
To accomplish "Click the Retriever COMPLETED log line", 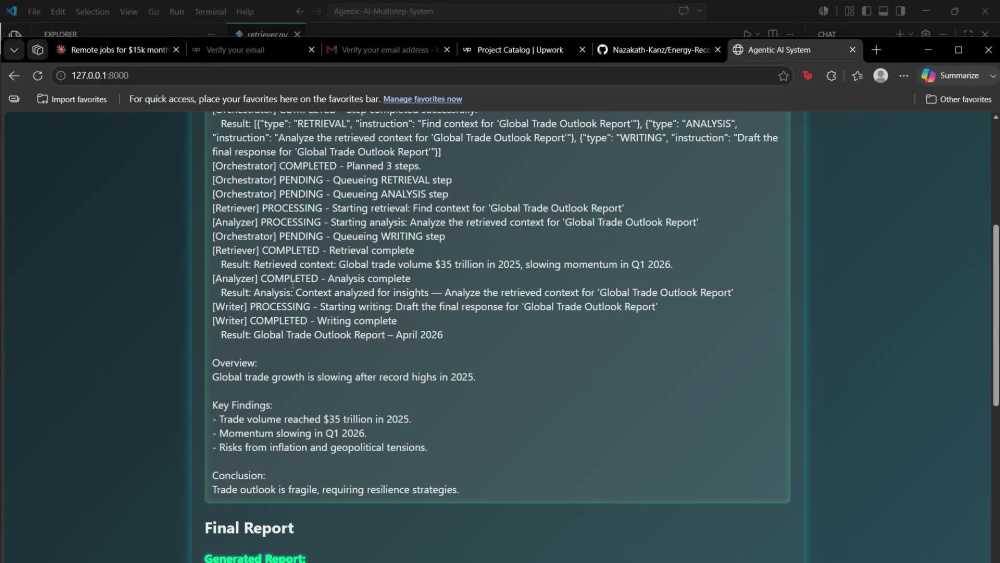I will pos(313,251).
